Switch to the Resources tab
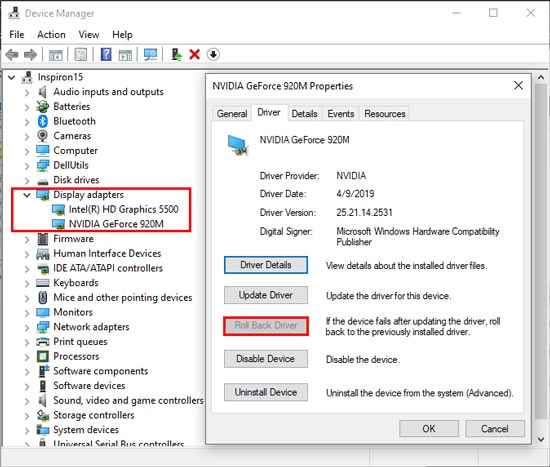Viewport: 550px width, 467px height. click(x=385, y=114)
